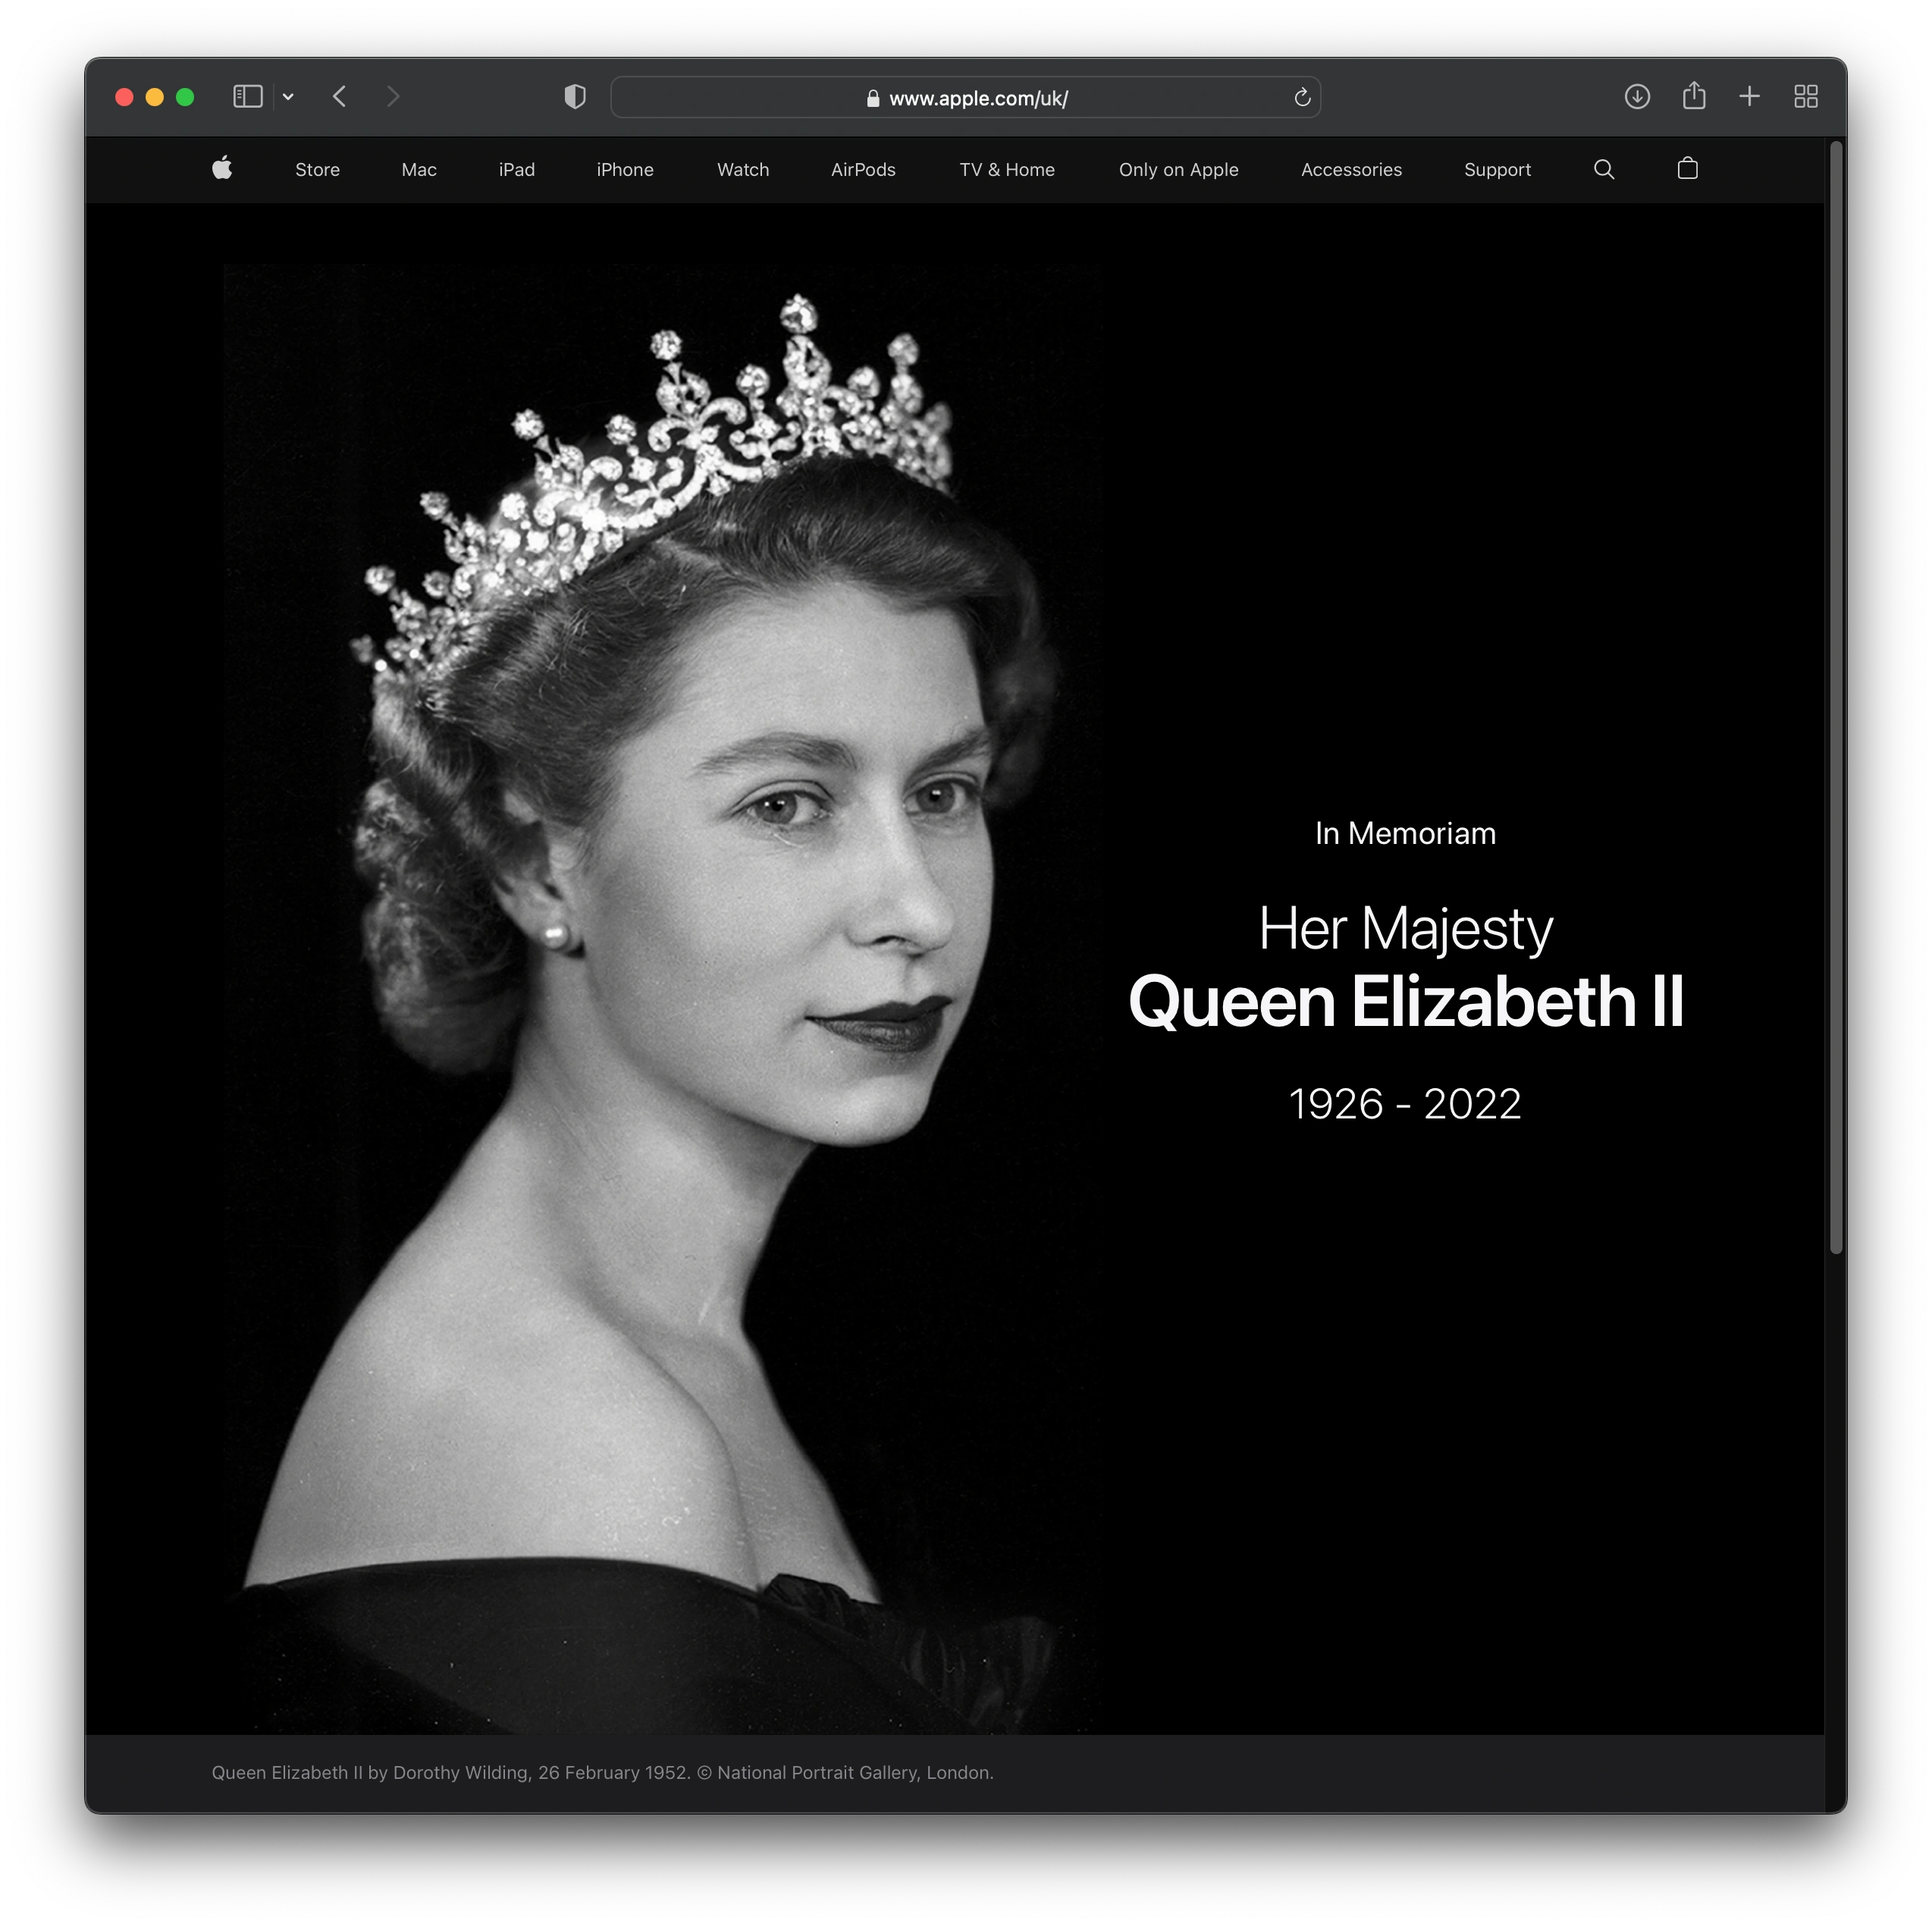This screenshot has height=1926, width=1932.
Task: Select Only on Apple in navigation
Action: click(1178, 170)
